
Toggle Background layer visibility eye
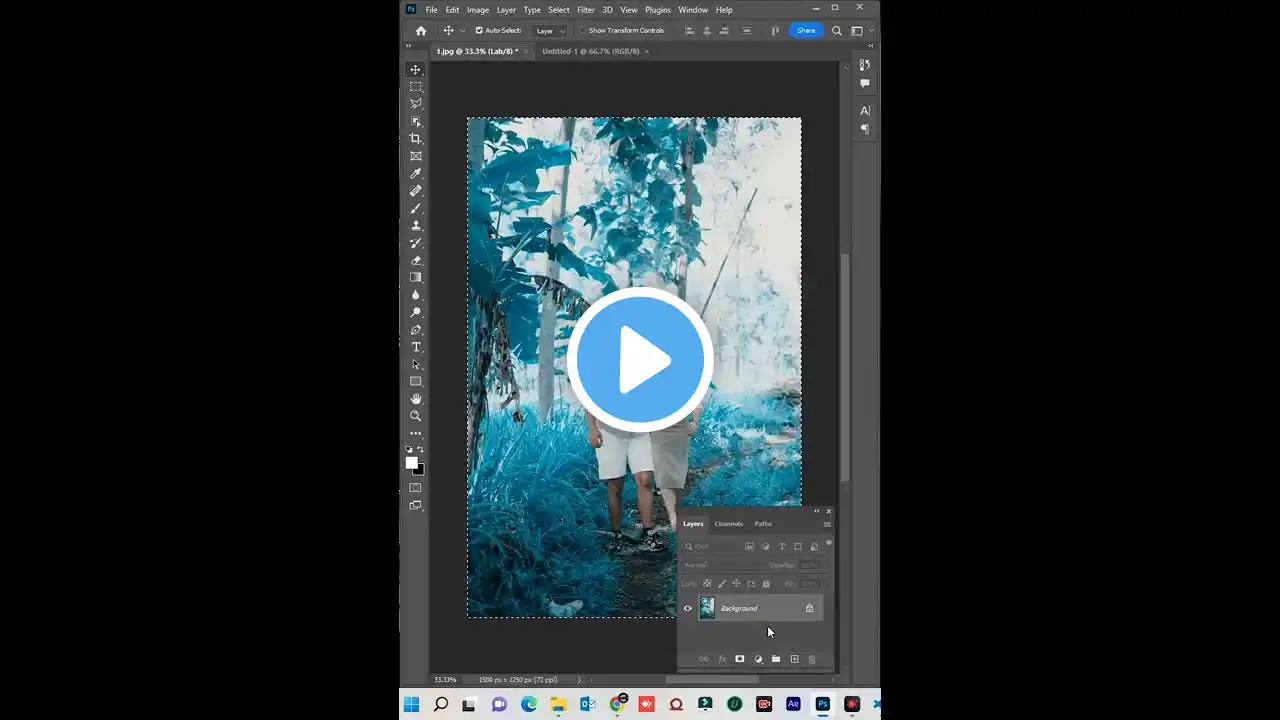(688, 608)
